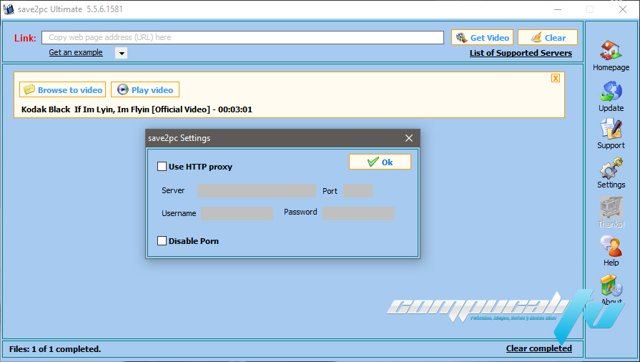The height and width of the screenshot is (362, 640).
Task: Click the Get Video button
Action: click(x=482, y=38)
